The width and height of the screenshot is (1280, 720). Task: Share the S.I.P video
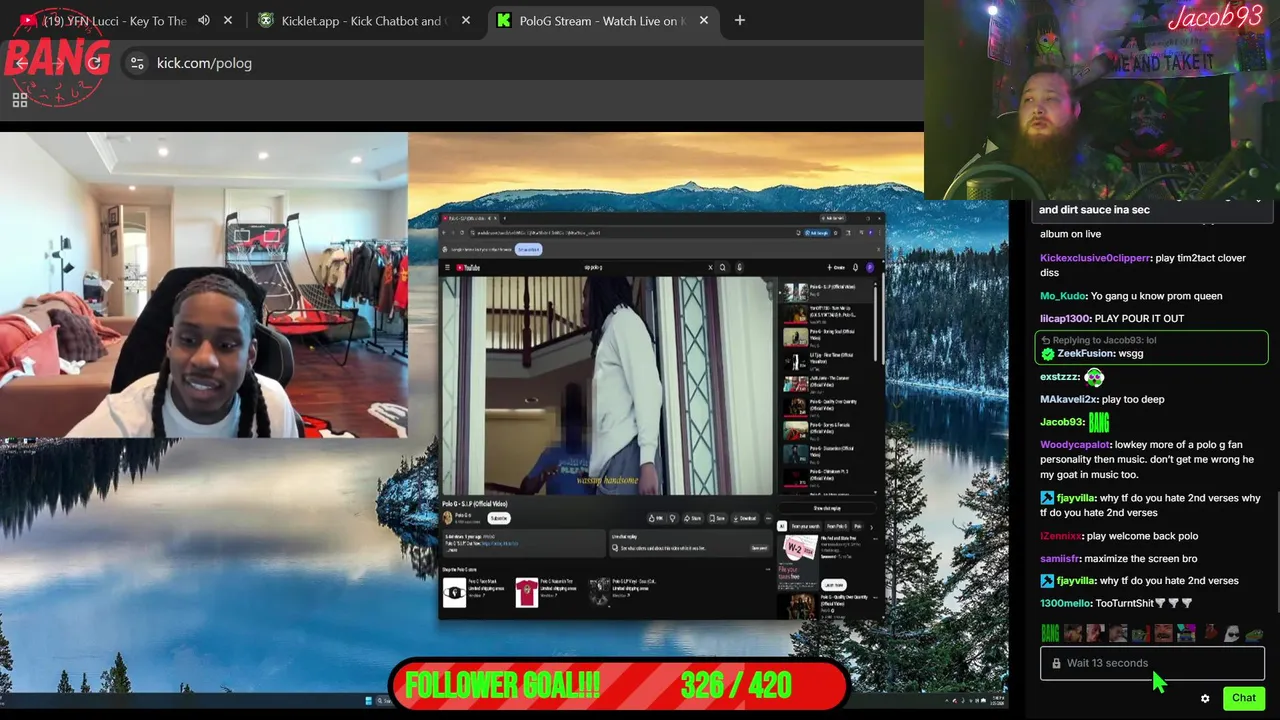693,518
